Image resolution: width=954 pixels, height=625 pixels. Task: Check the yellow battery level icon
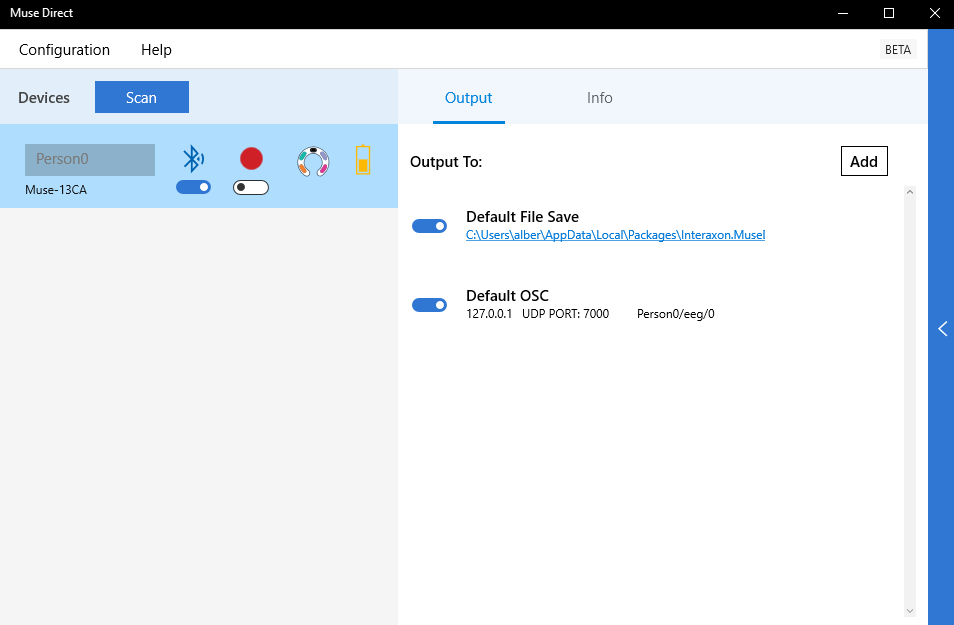click(x=363, y=160)
